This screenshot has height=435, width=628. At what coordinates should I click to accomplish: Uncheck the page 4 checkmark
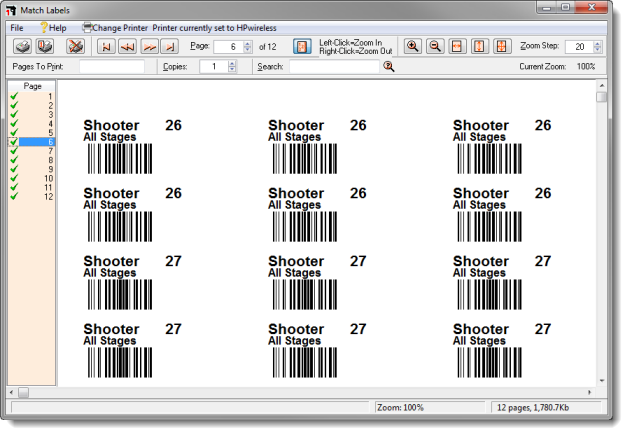tap(14, 124)
